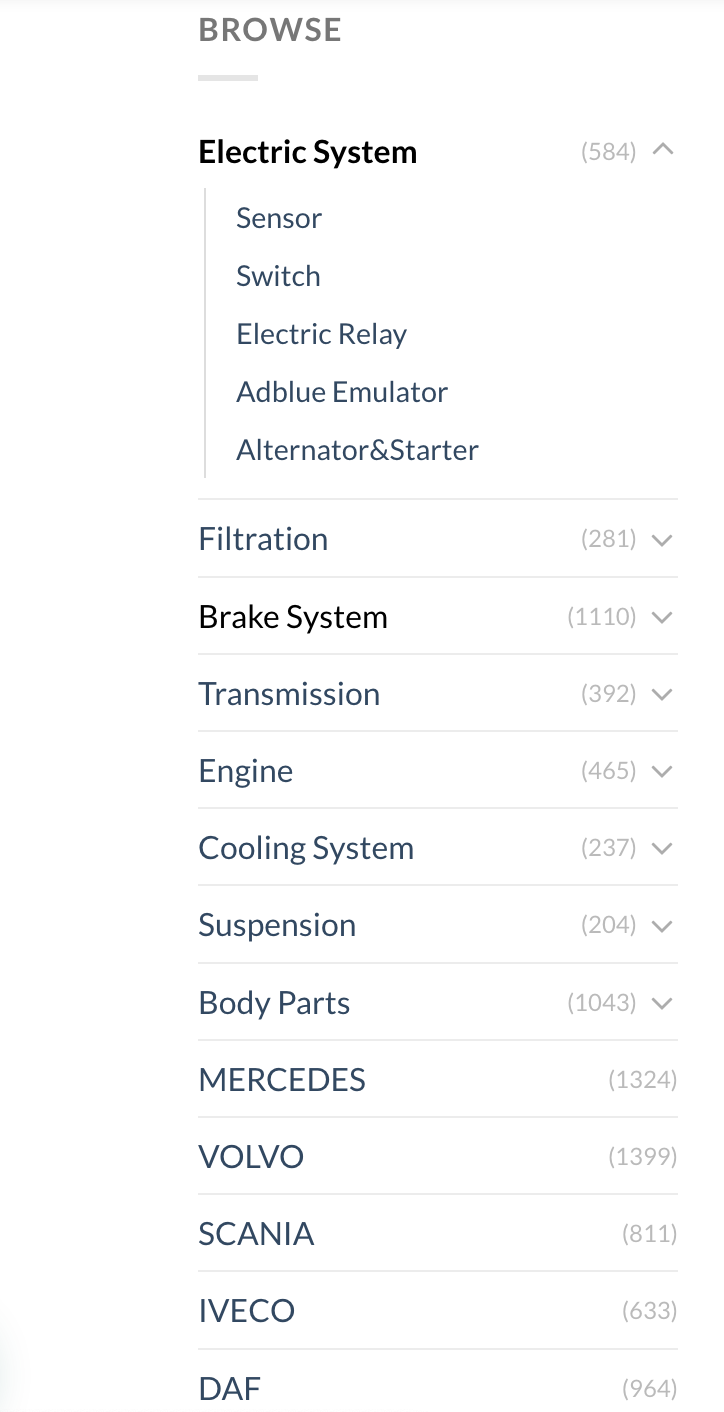Screen dimensions: 724x1412
Task: Open the Sensor subcategory
Action: click(x=279, y=218)
